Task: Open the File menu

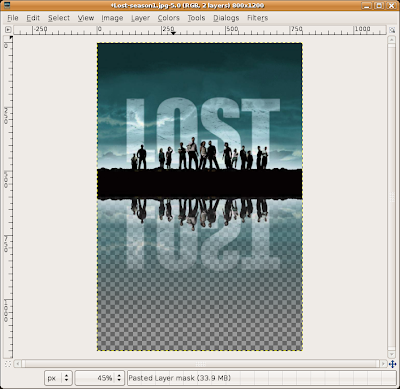Action: pos(13,18)
